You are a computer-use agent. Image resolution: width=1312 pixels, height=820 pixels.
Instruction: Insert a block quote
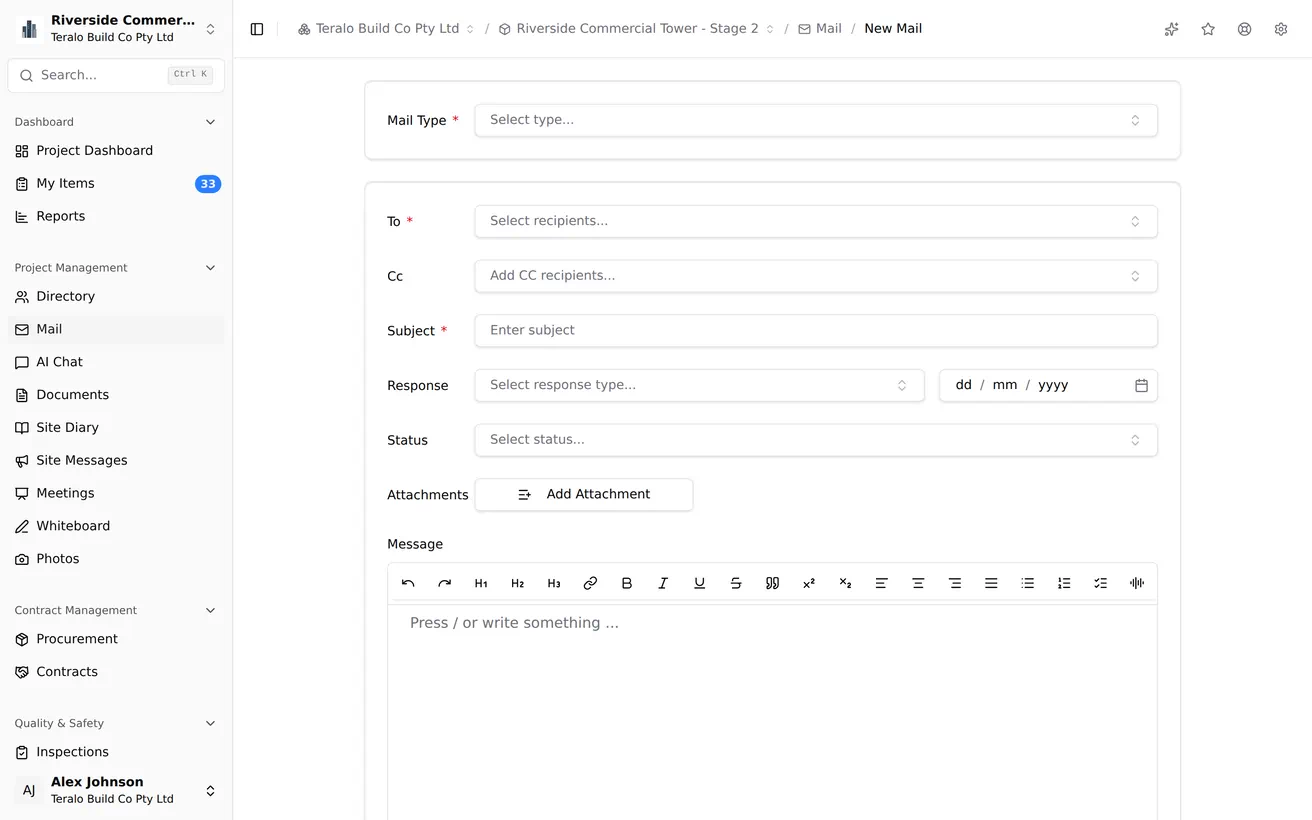click(772, 583)
